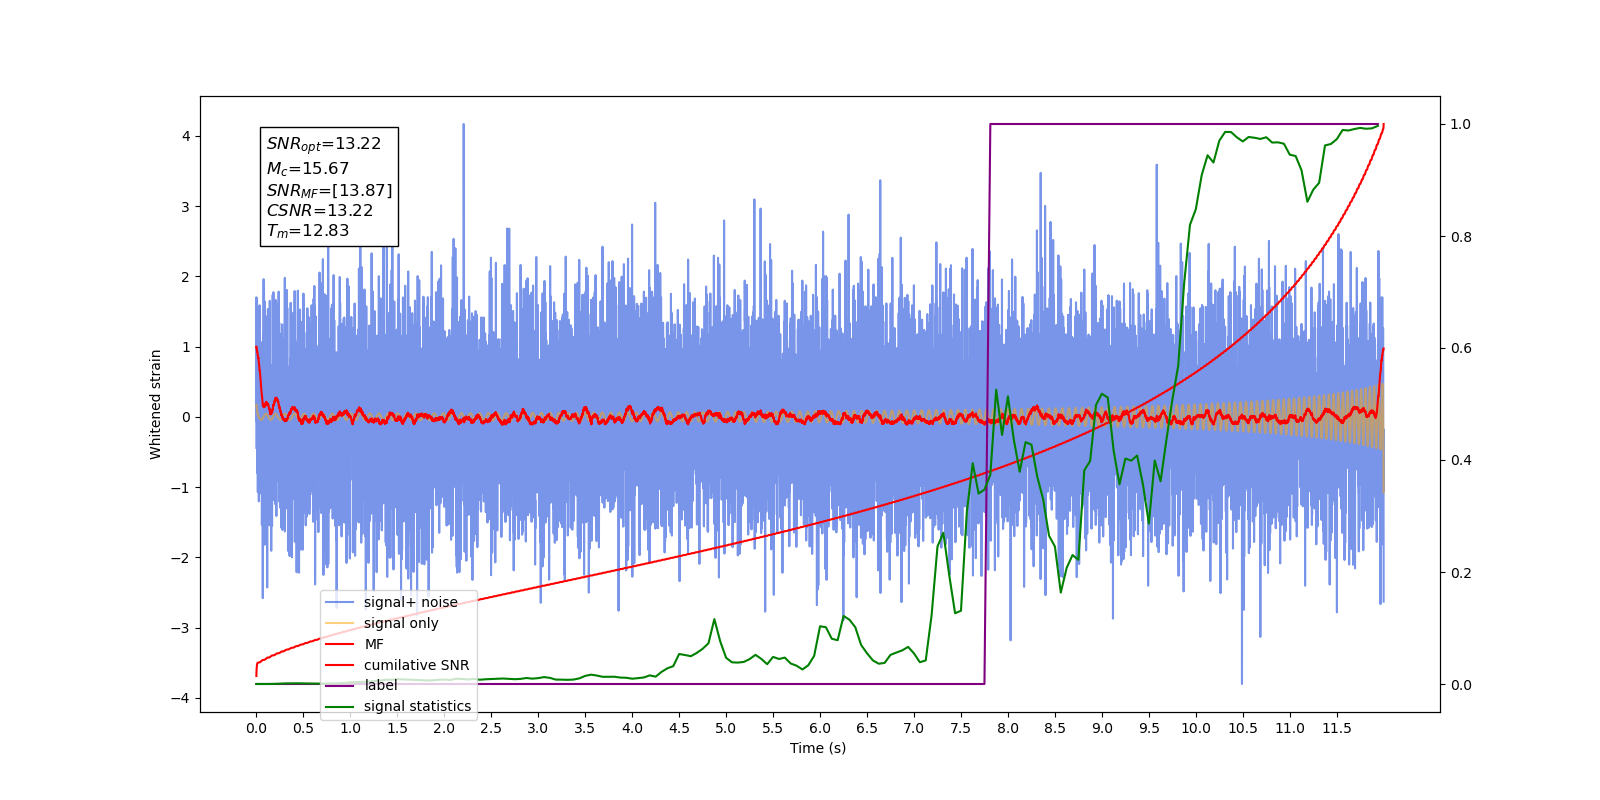The image size is (1600, 800).
Task: Click the 8.0 tick on the time axis
Action: [x=1008, y=728]
